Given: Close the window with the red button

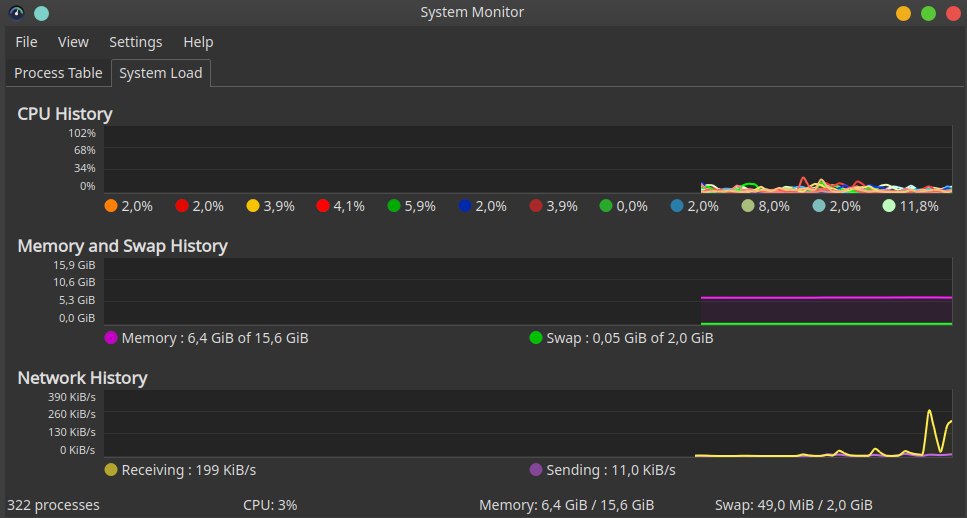Looking at the screenshot, I should coord(953,14).
